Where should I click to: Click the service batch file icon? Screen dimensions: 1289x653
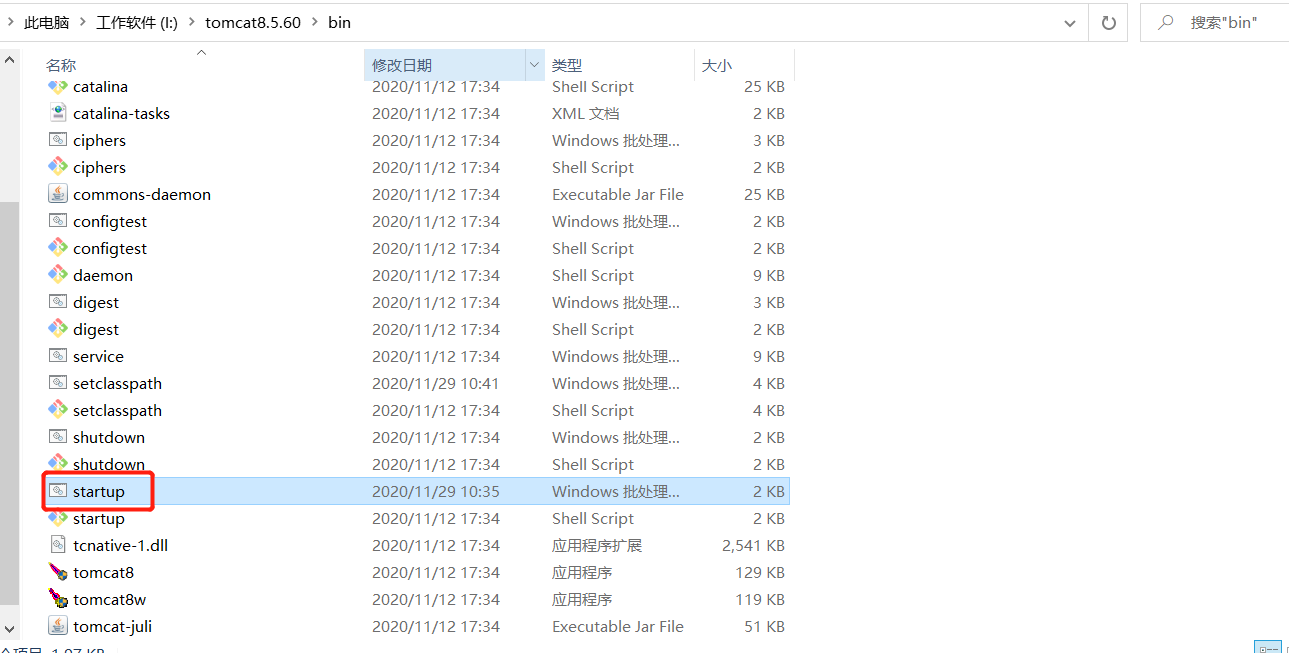(58, 356)
